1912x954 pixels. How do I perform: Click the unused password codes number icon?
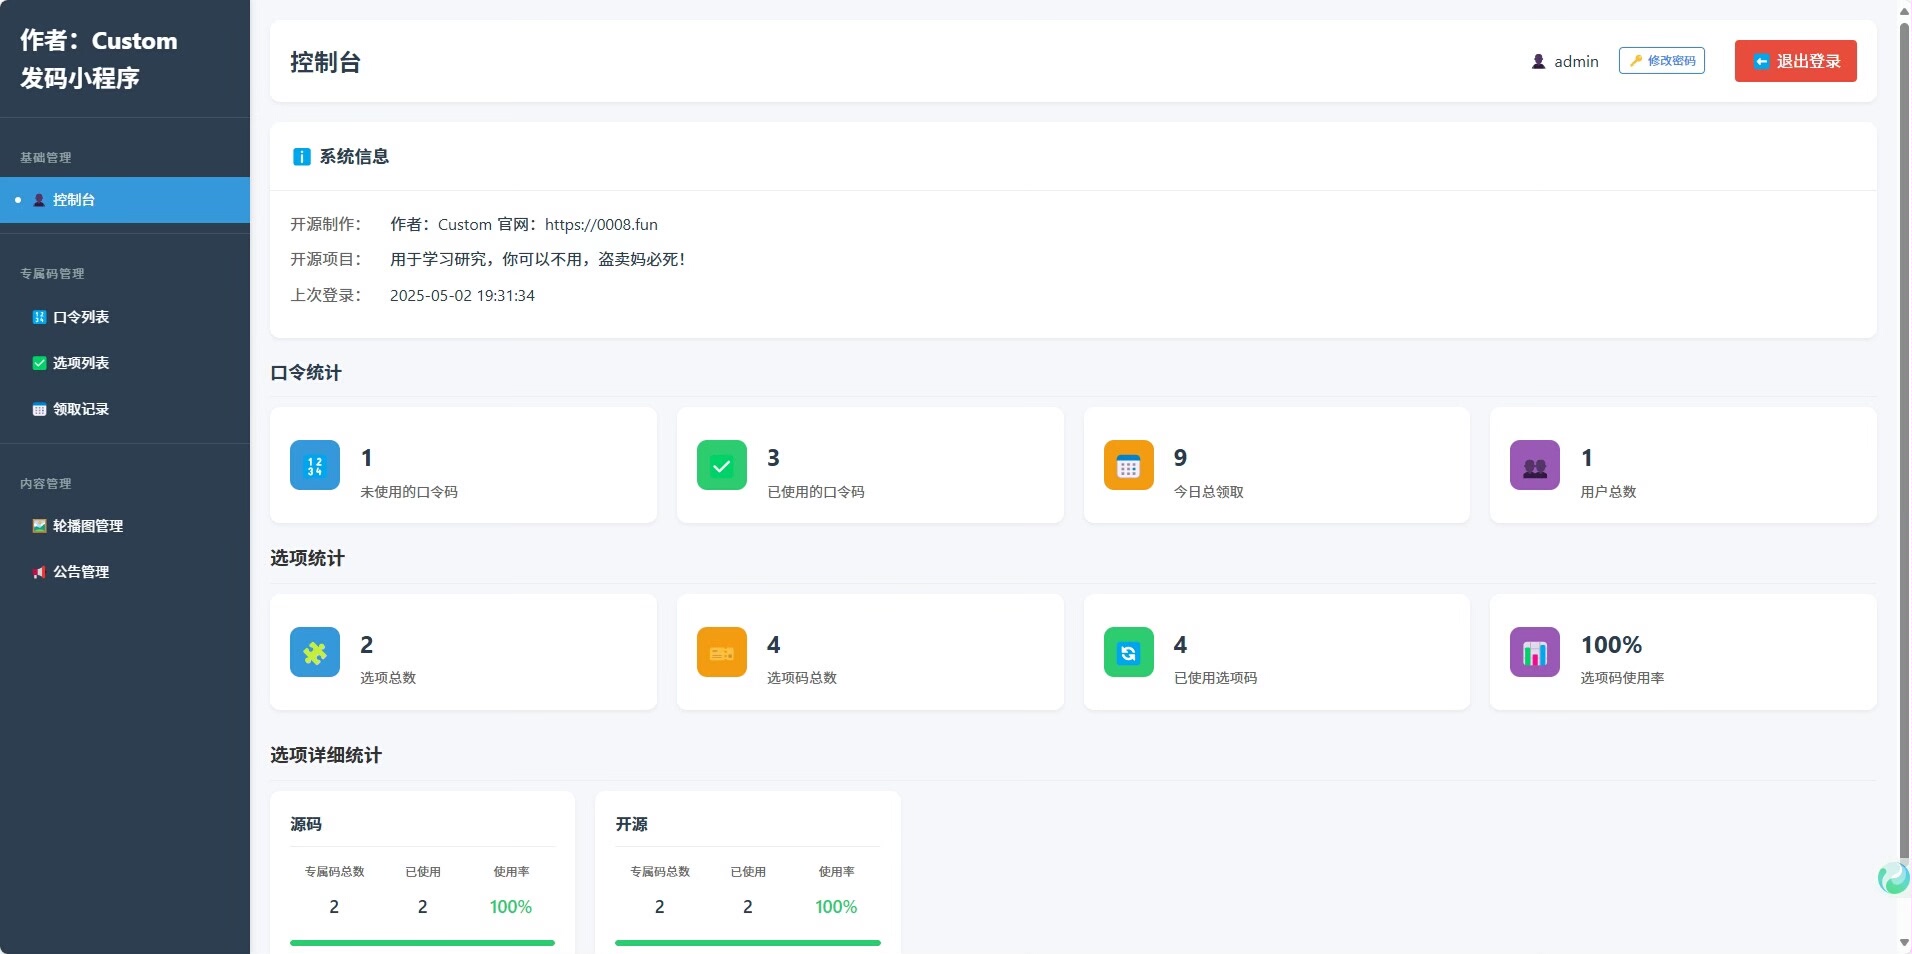pyautogui.click(x=314, y=465)
